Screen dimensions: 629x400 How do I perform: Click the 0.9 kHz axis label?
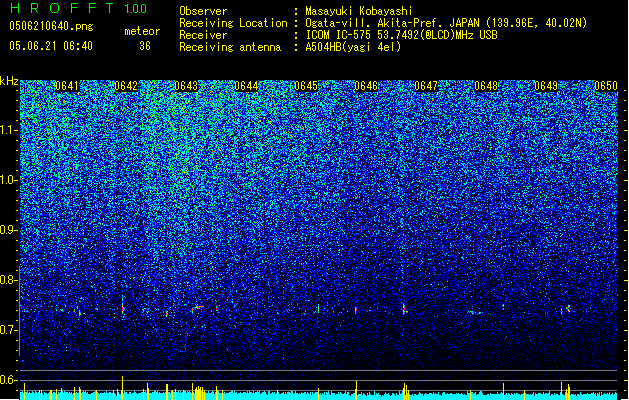pyautogui.click(x=8, y=230)
